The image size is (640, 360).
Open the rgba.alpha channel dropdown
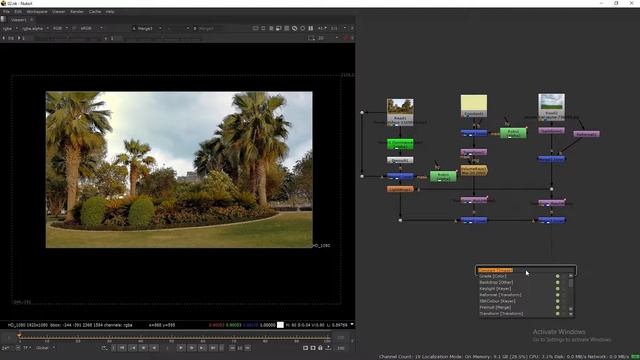35,29
